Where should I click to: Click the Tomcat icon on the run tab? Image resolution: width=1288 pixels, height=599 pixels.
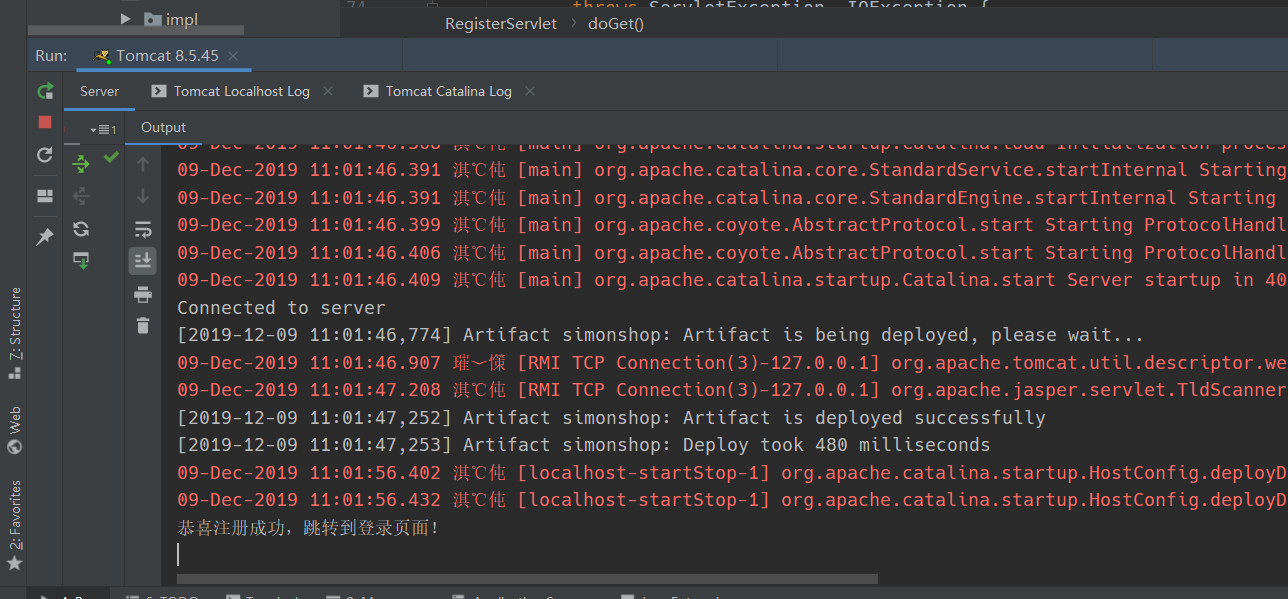point(102,56)
